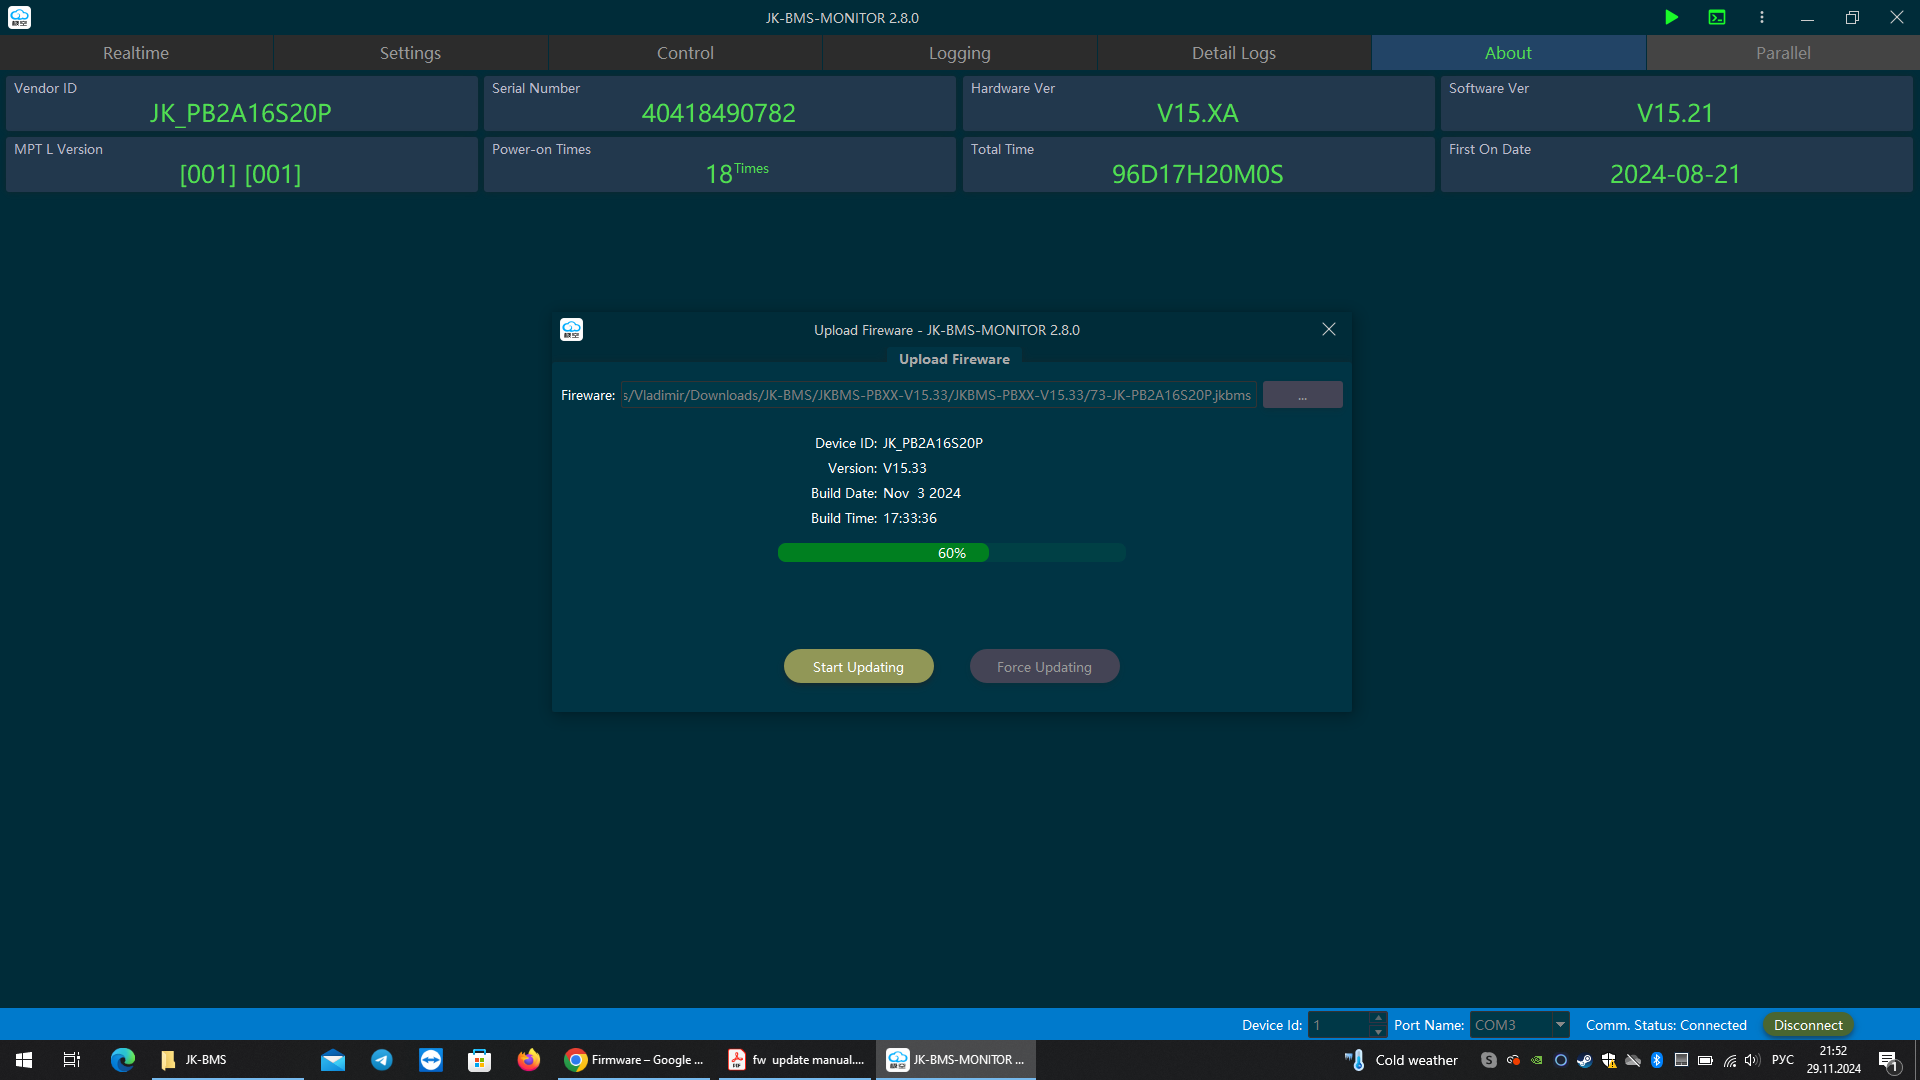Open the Settings tab
The width and height of the screenshot is (1920, 1080).
[x=410, y=53]
